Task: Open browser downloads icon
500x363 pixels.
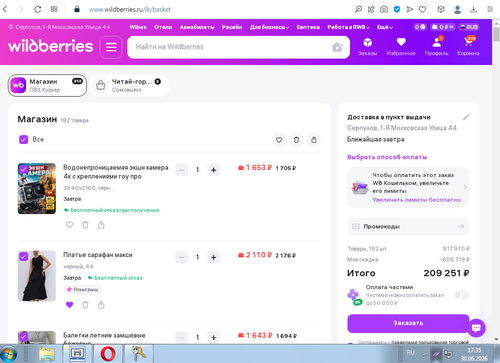Action: 473,9
